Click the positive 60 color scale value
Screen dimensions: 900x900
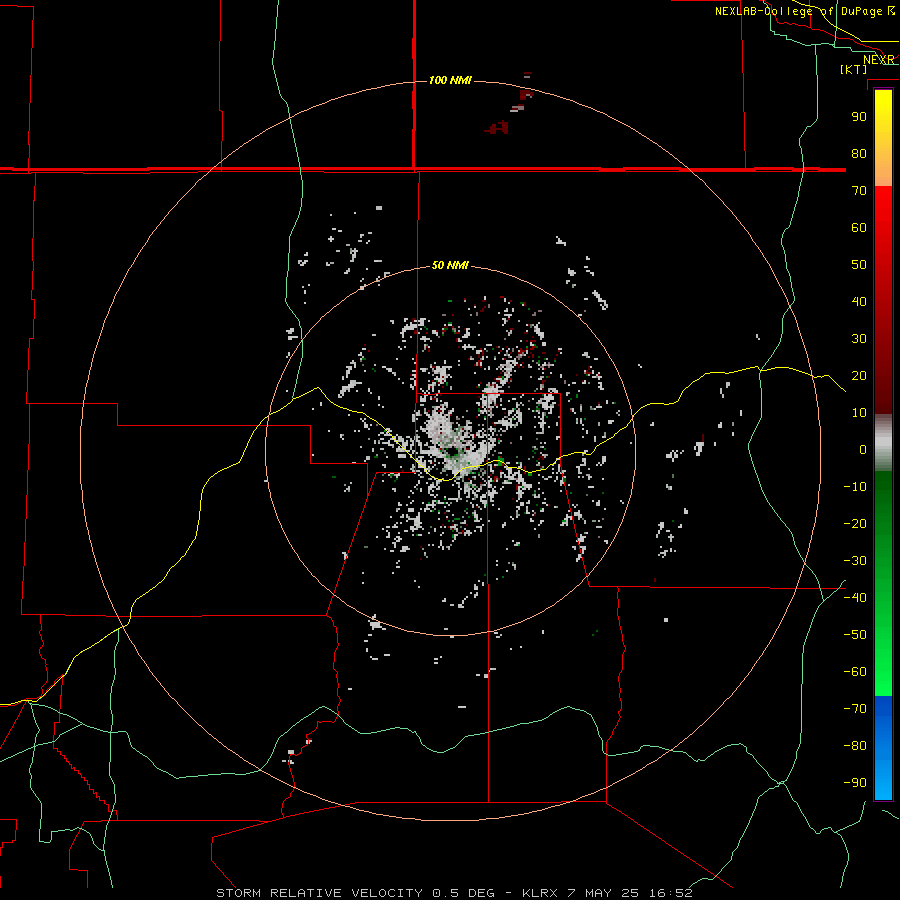pyautogui.click(x=859, y=227)
